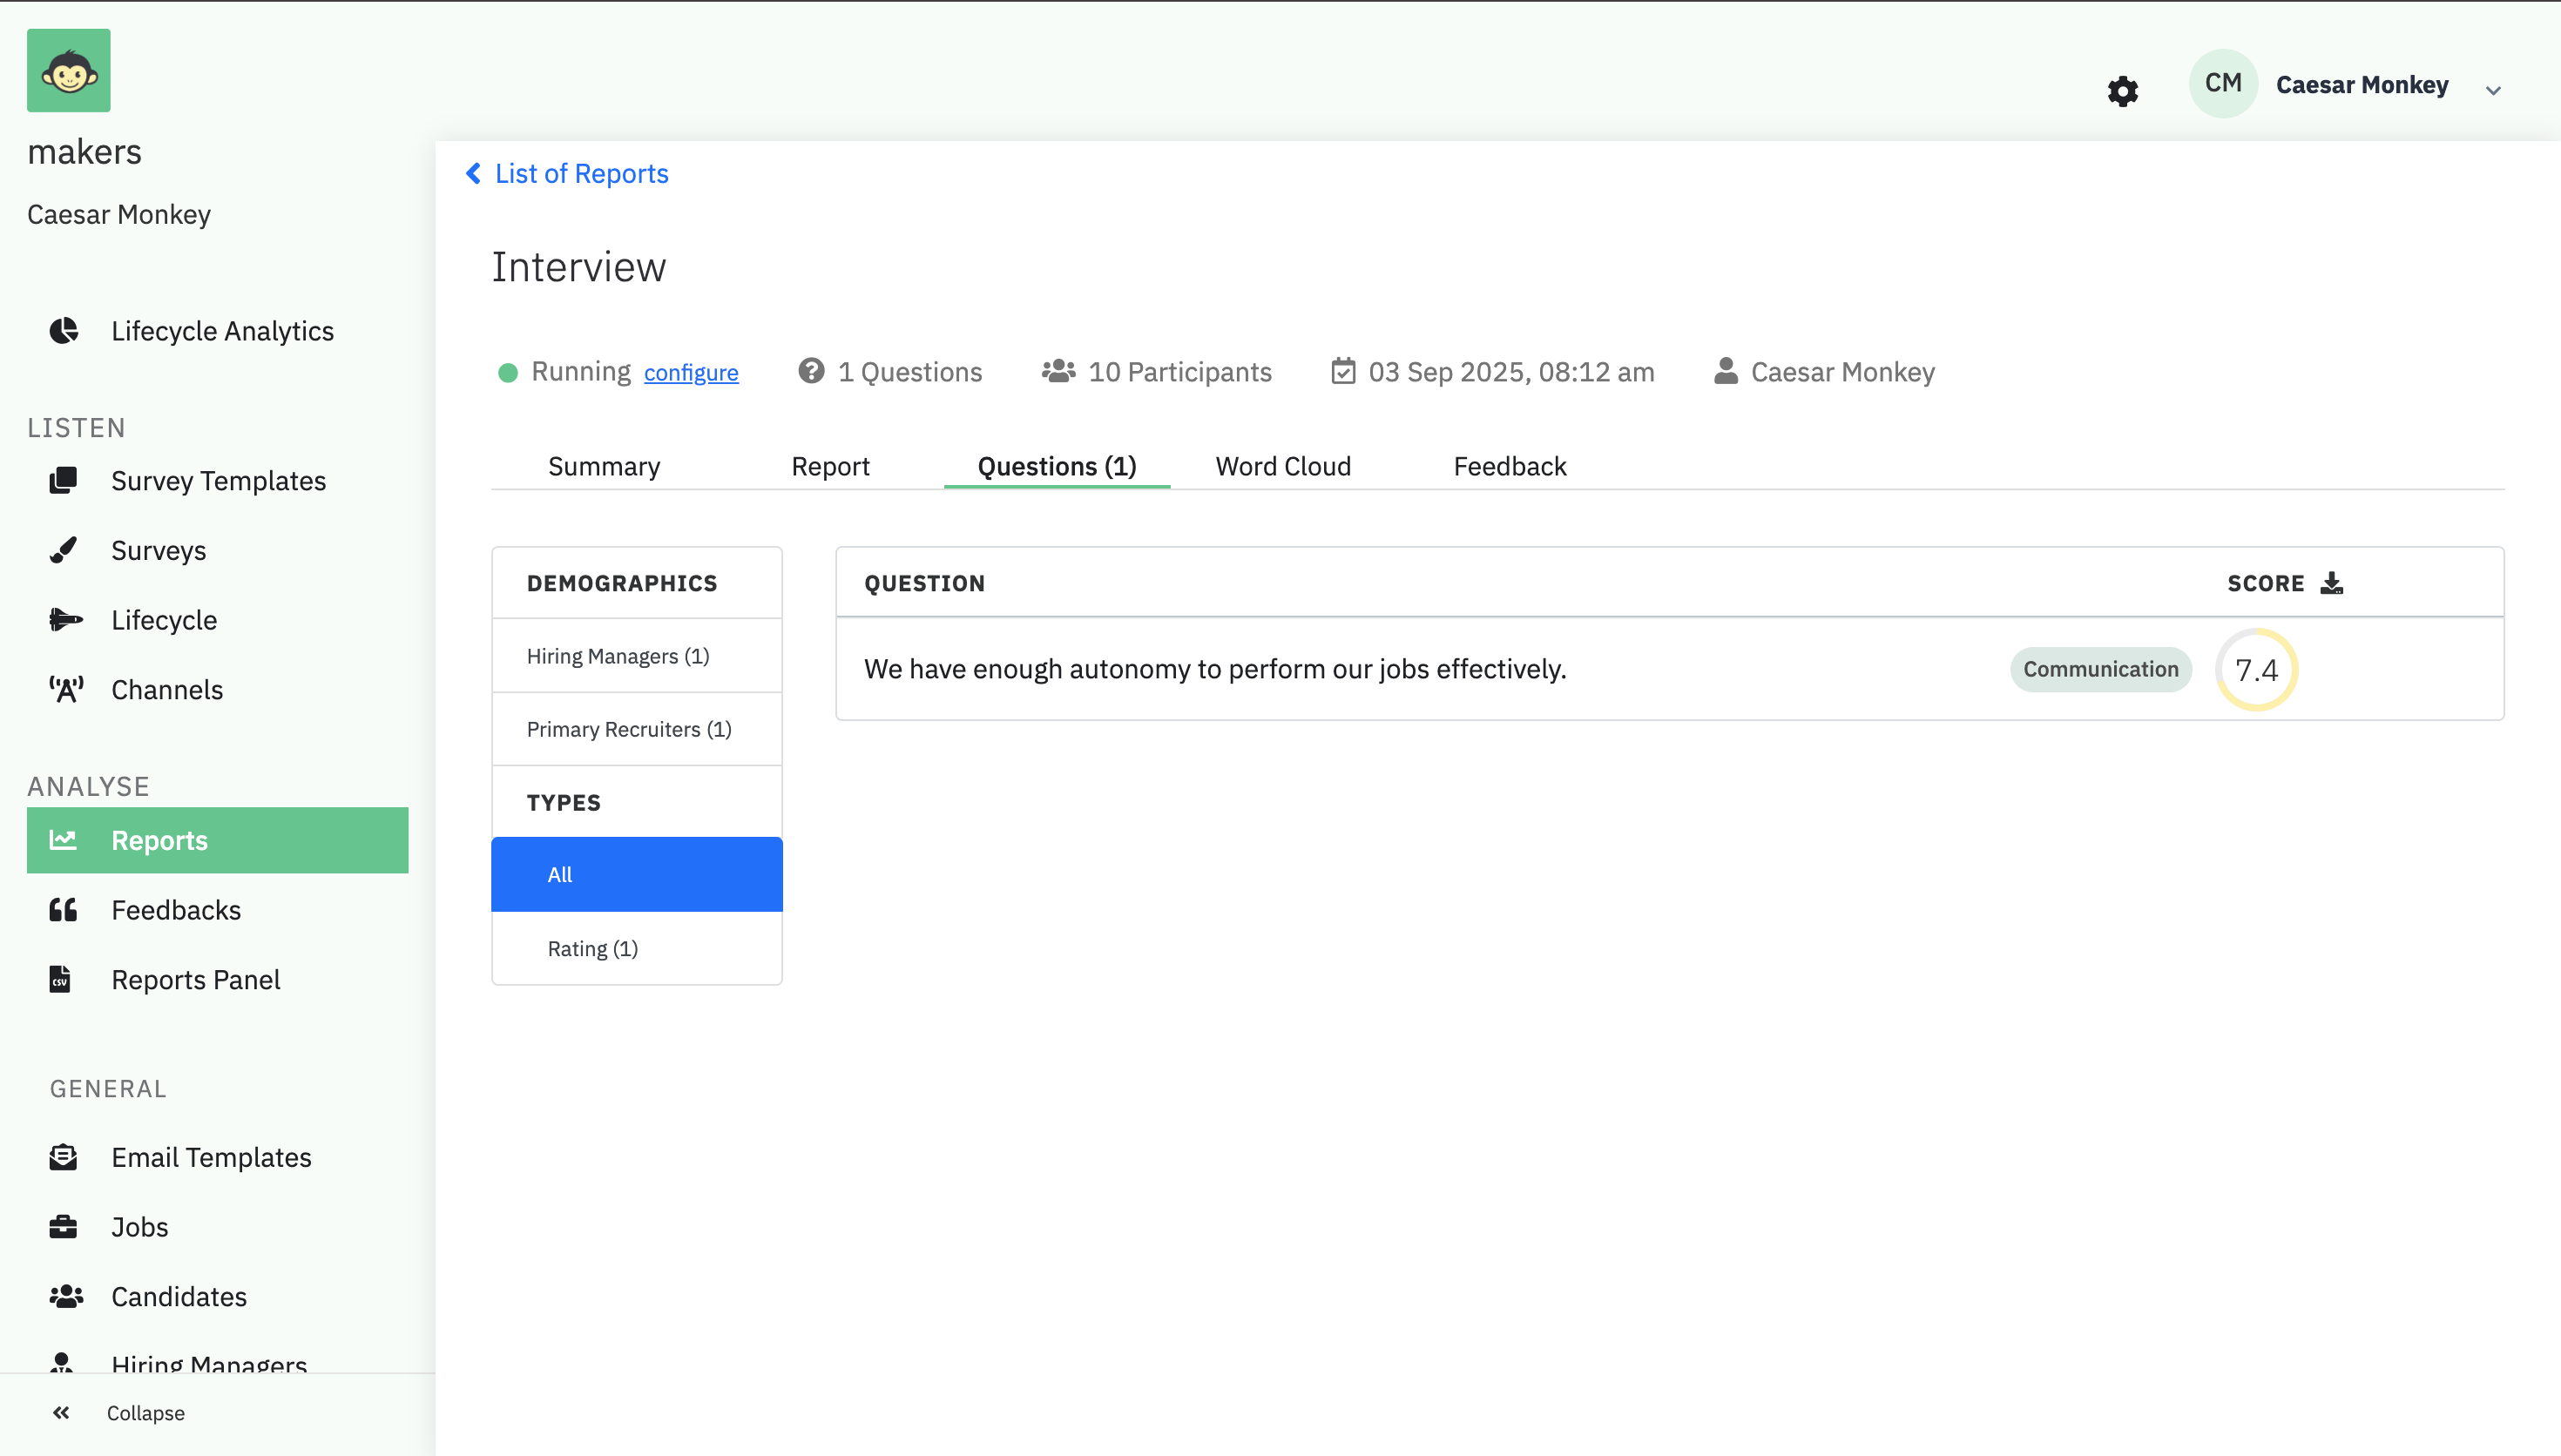Expand the Caesar Monkey account dropdown arrow
Image resolution: width=2561 pixels, height=1456 pixels.
[2493, 90]
